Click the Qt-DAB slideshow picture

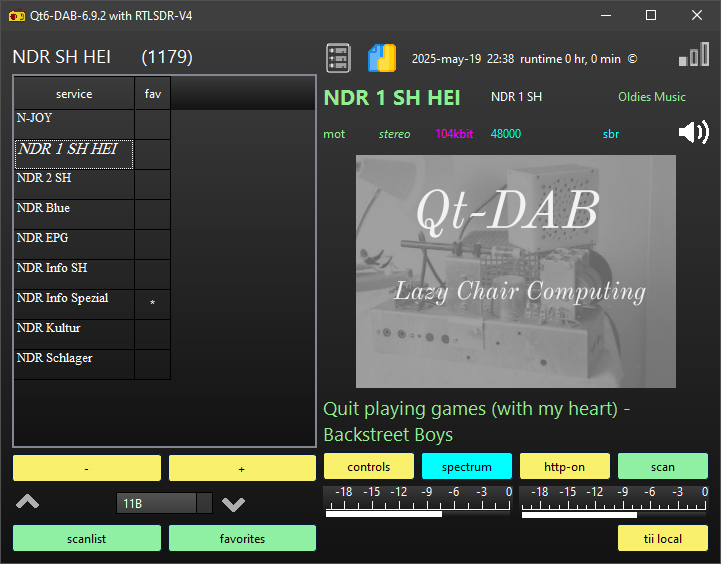(x=515, y=271)
